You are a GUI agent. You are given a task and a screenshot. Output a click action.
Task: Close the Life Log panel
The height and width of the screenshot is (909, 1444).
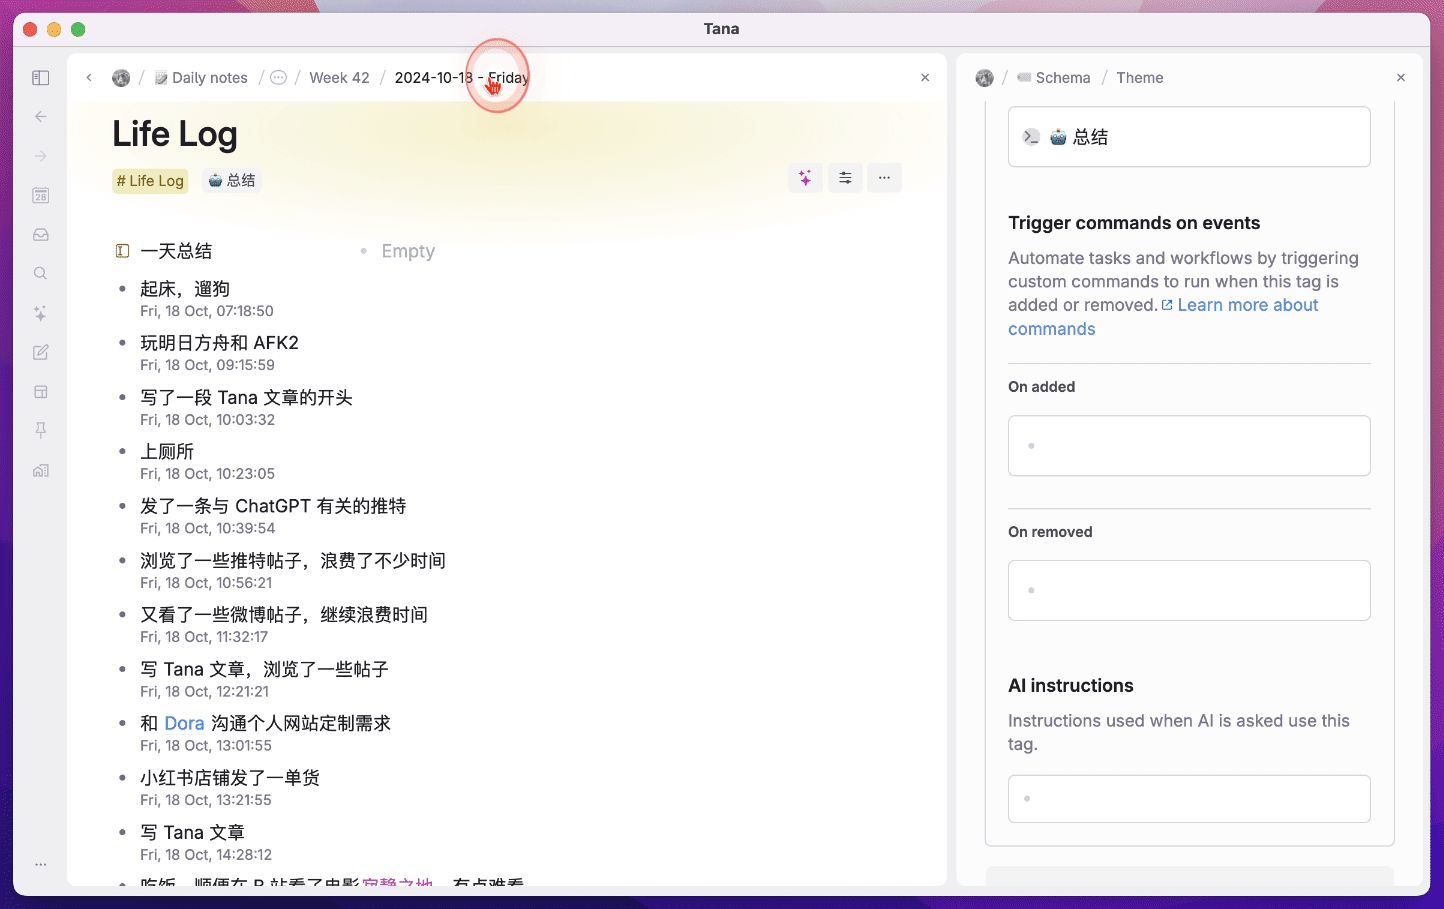(925, 78)
